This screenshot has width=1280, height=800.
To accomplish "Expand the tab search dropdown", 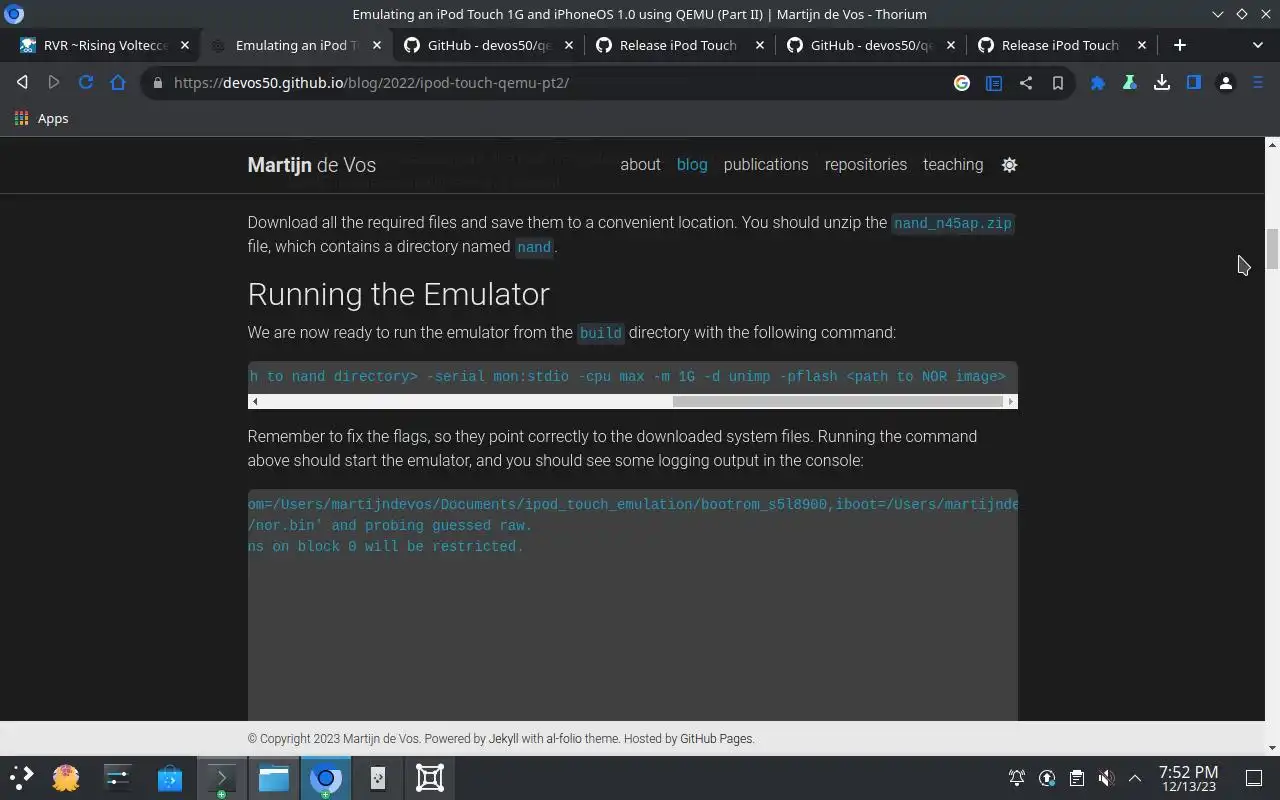I will click(1258, 45).
